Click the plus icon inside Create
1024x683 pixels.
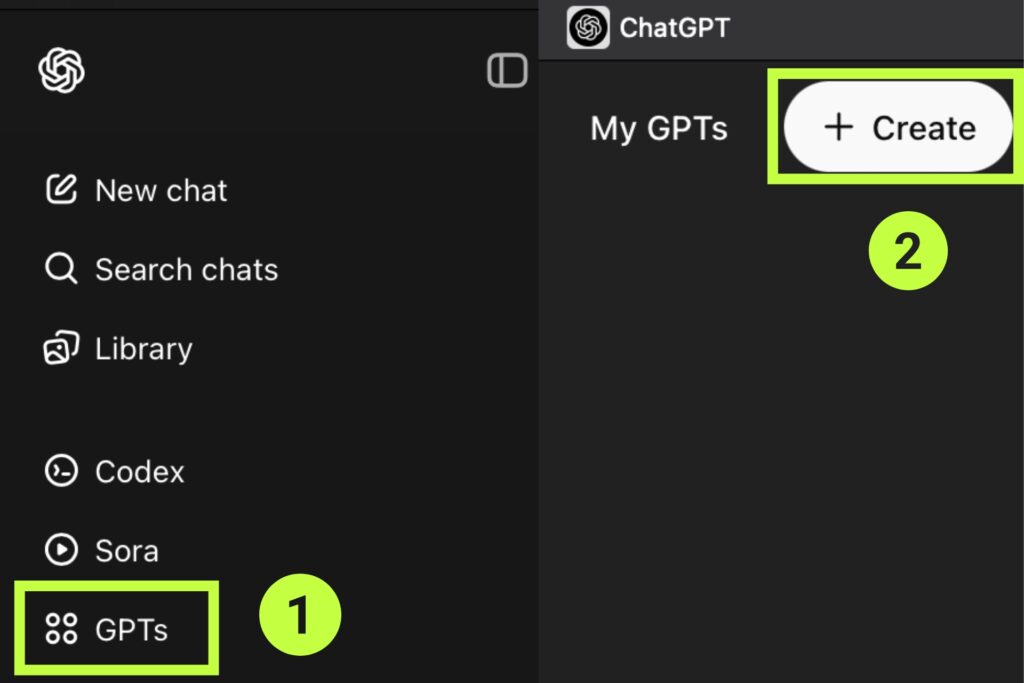838,127
